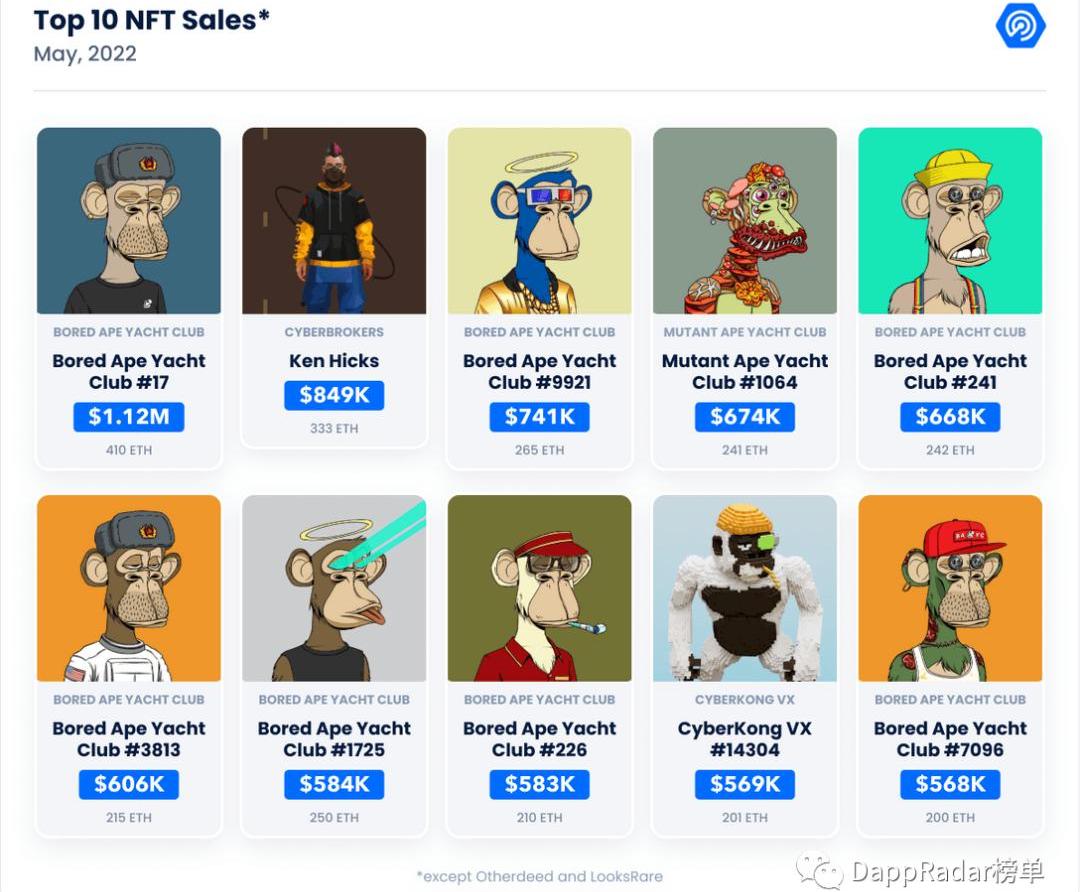
Task: Select the Ken Hicks CyberBrokers artwork
Action: tap(334, 221)
